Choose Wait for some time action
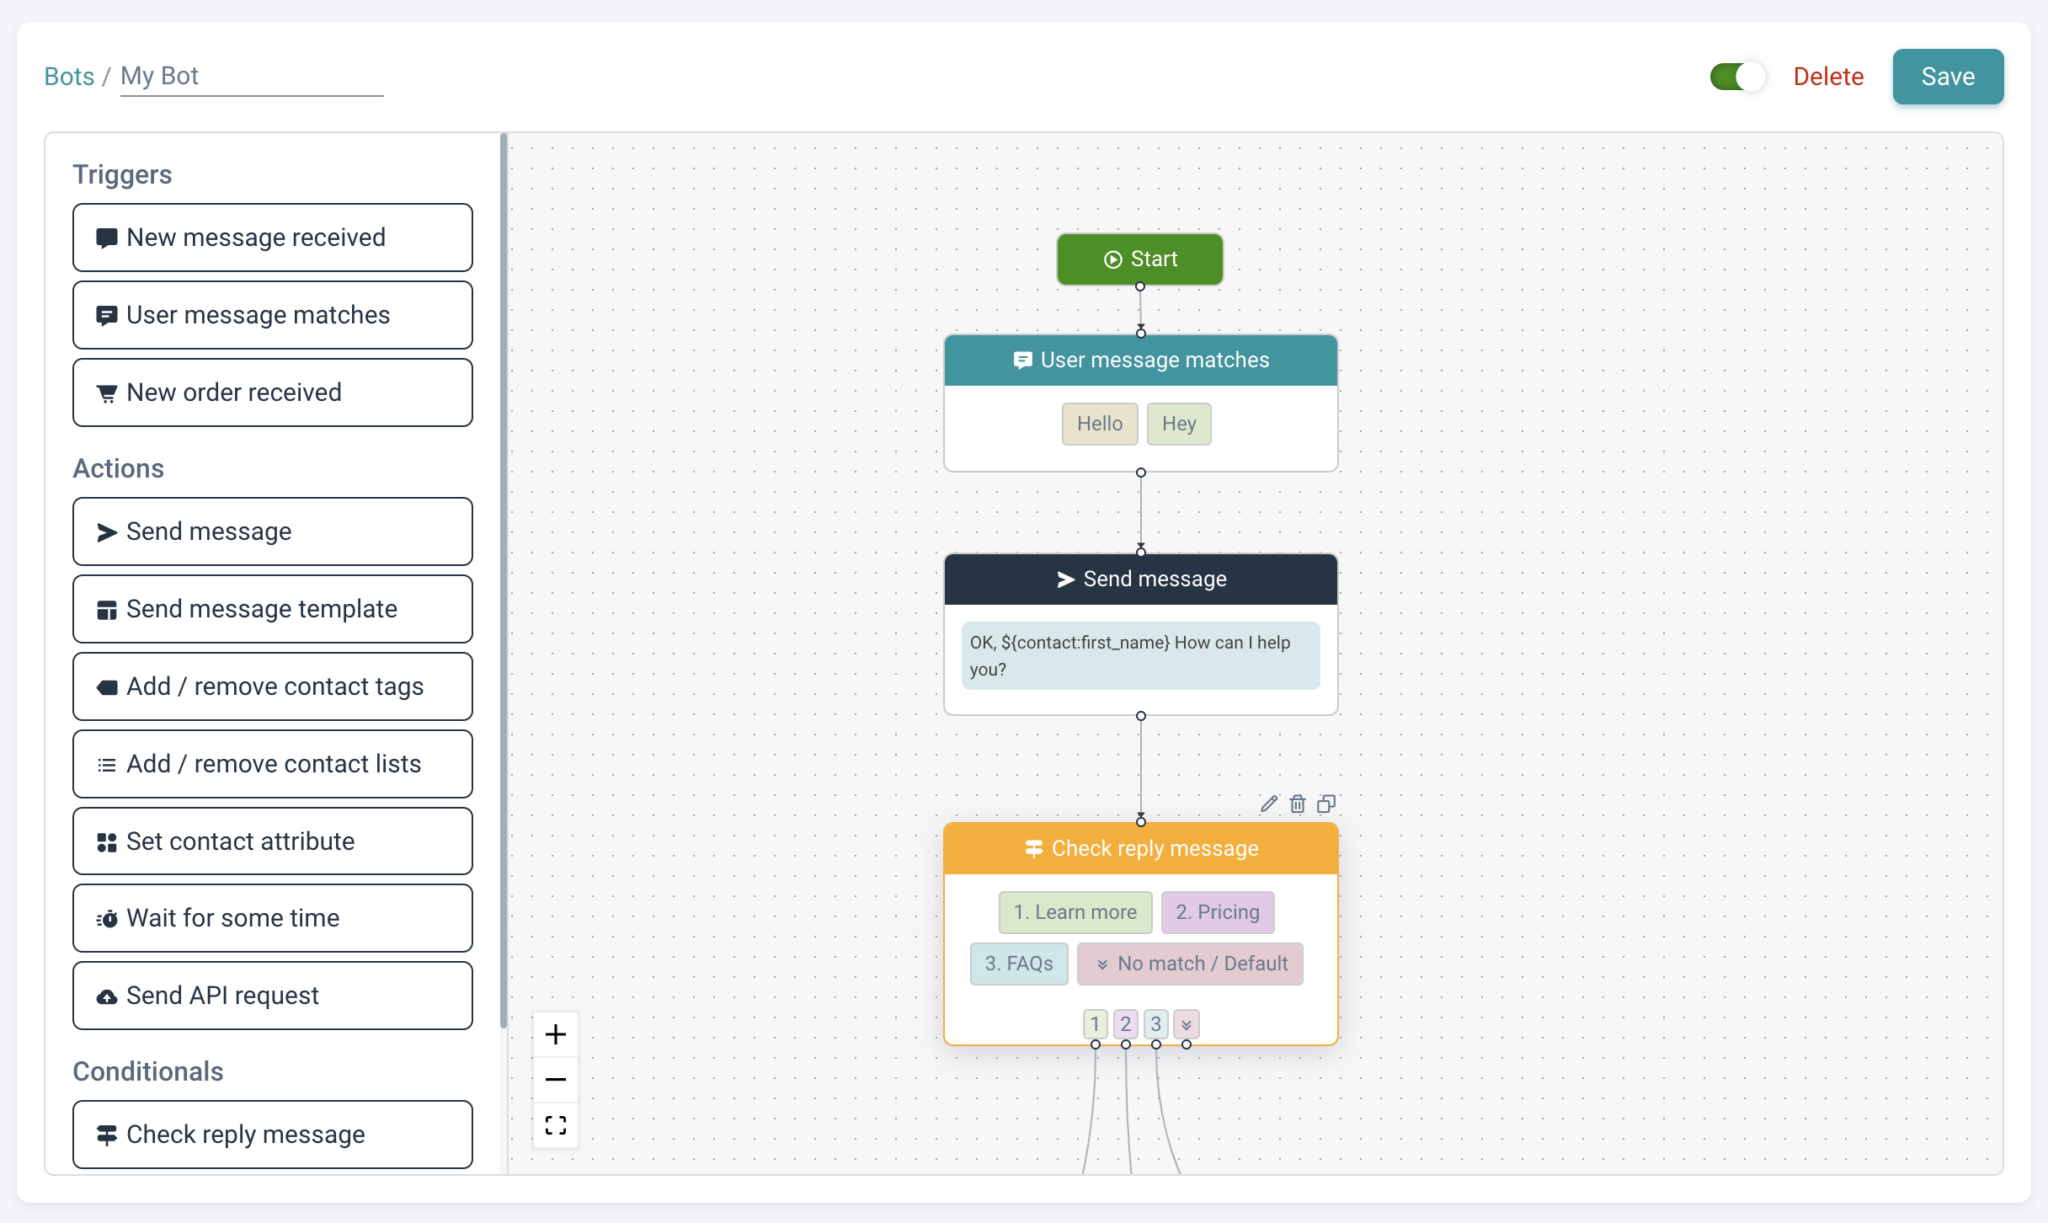This screenshot has height=1223, width=2048. pyautogui.click(x=272, y=917)
